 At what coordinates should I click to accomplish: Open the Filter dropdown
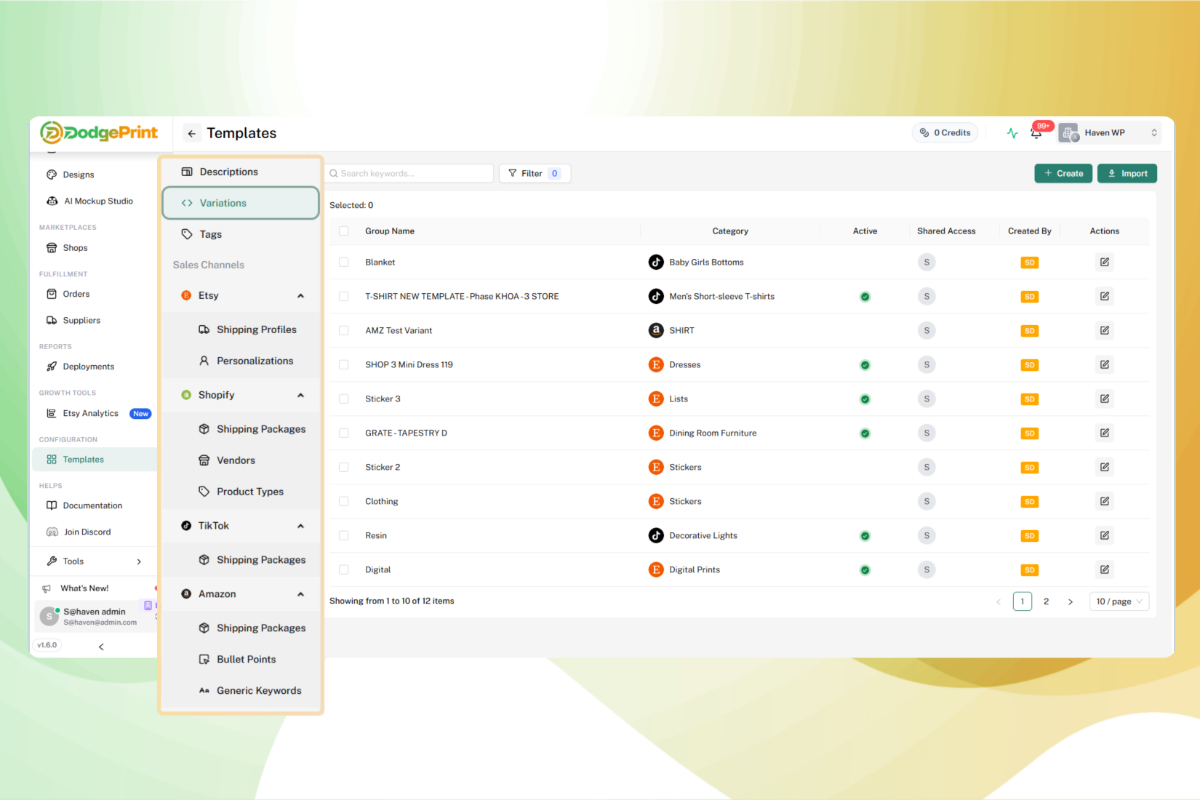[x=534, y=173]
